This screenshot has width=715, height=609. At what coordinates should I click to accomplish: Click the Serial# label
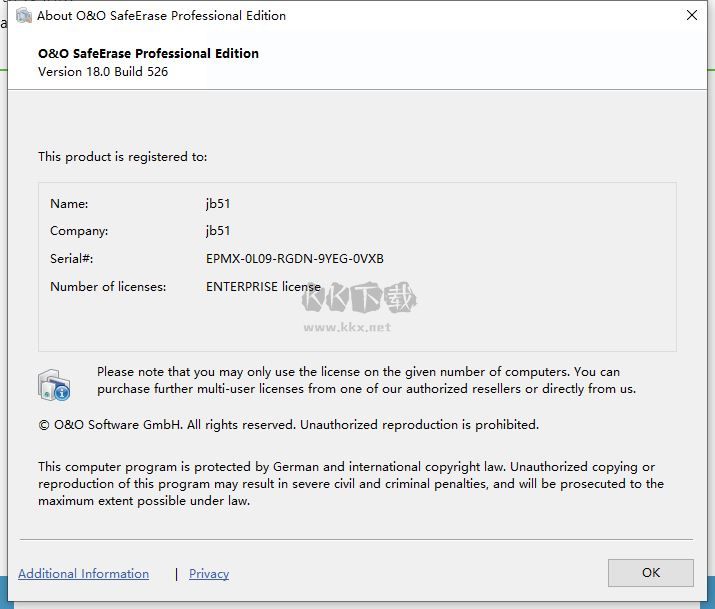[x=71, y=259]
